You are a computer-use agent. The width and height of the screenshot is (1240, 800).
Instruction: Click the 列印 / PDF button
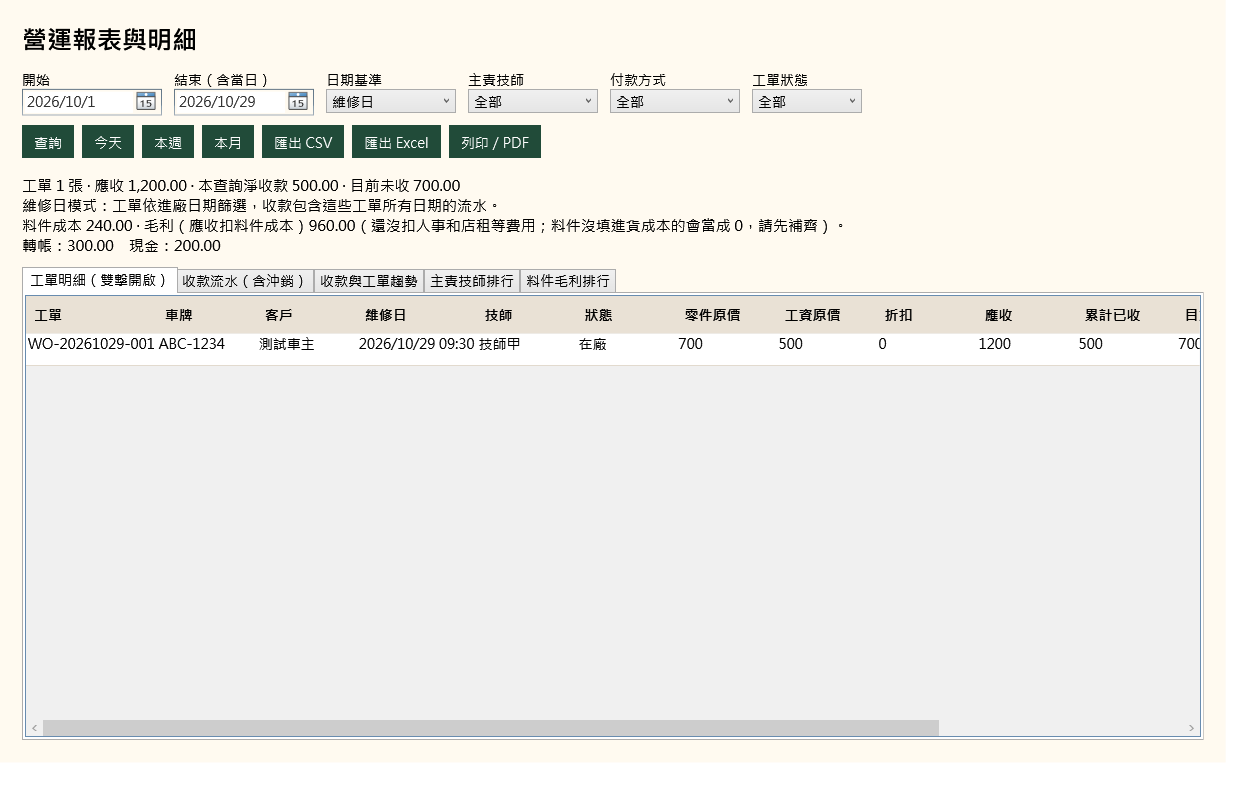tap(495, 142)
